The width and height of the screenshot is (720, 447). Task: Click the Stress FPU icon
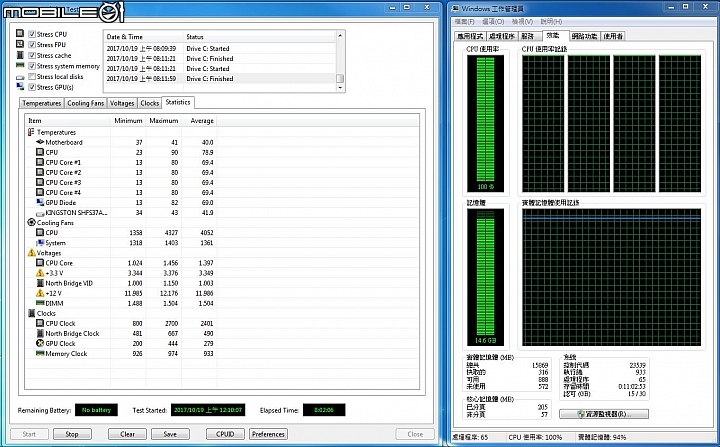20,44
